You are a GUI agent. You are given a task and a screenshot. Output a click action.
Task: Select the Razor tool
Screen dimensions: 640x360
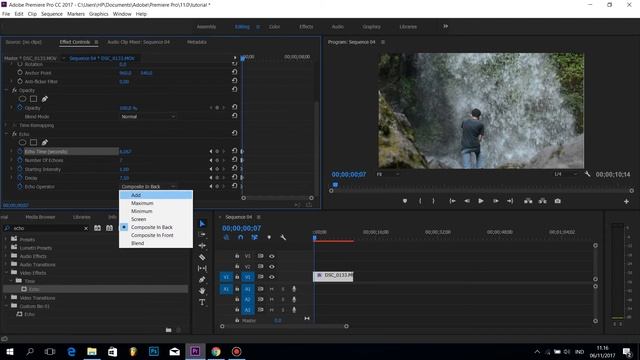[x=202, y=257]
